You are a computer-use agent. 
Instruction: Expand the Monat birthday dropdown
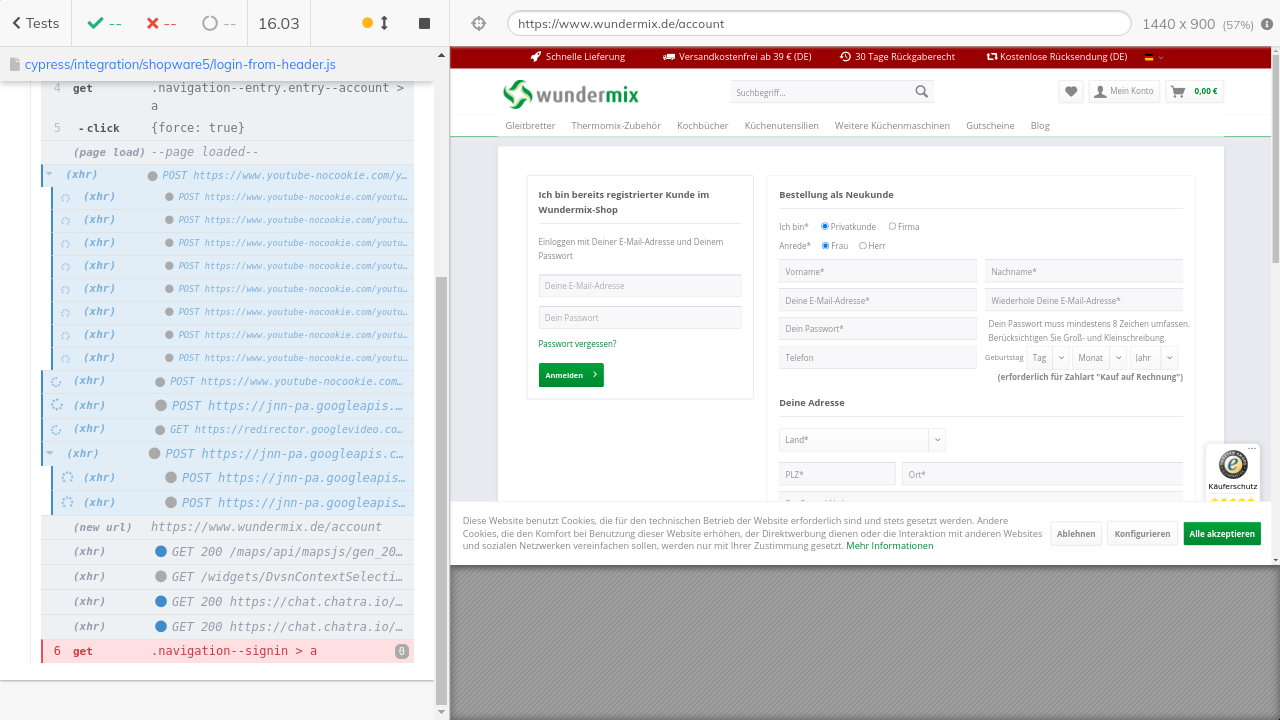pyautogui.click(x=1099, y=358)
